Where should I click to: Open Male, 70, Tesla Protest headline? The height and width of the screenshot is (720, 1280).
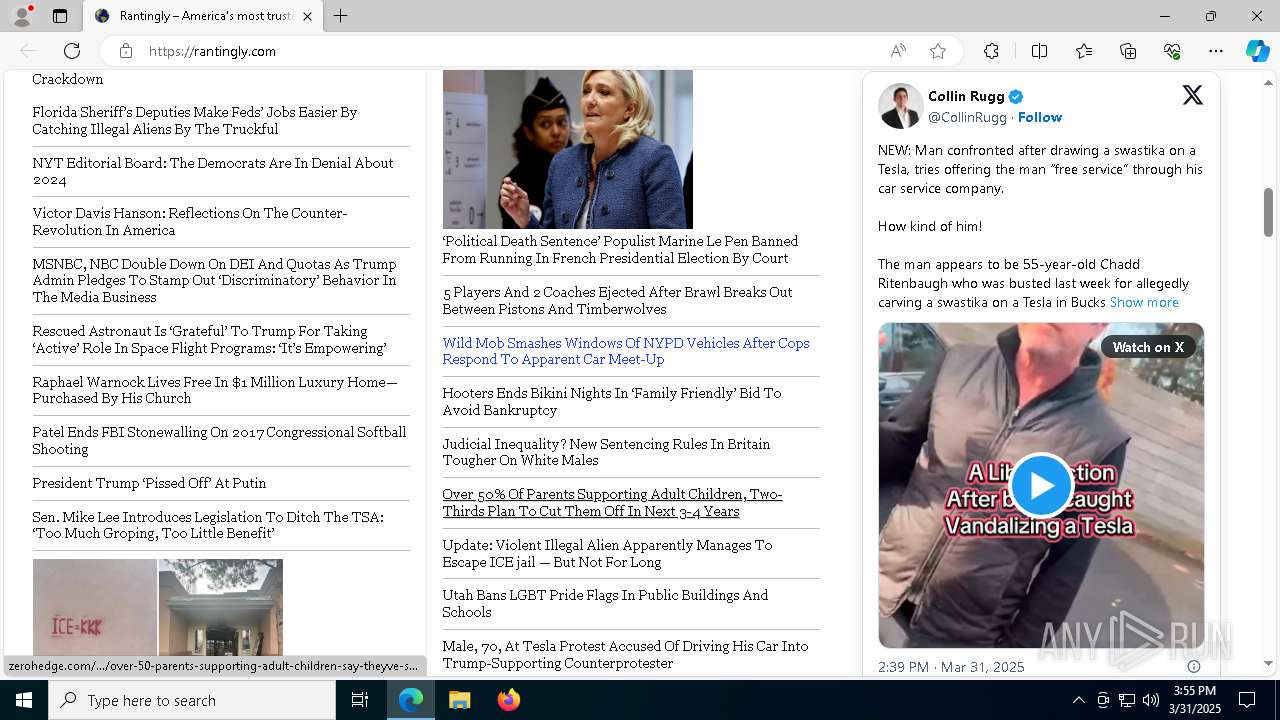(625, 654)
